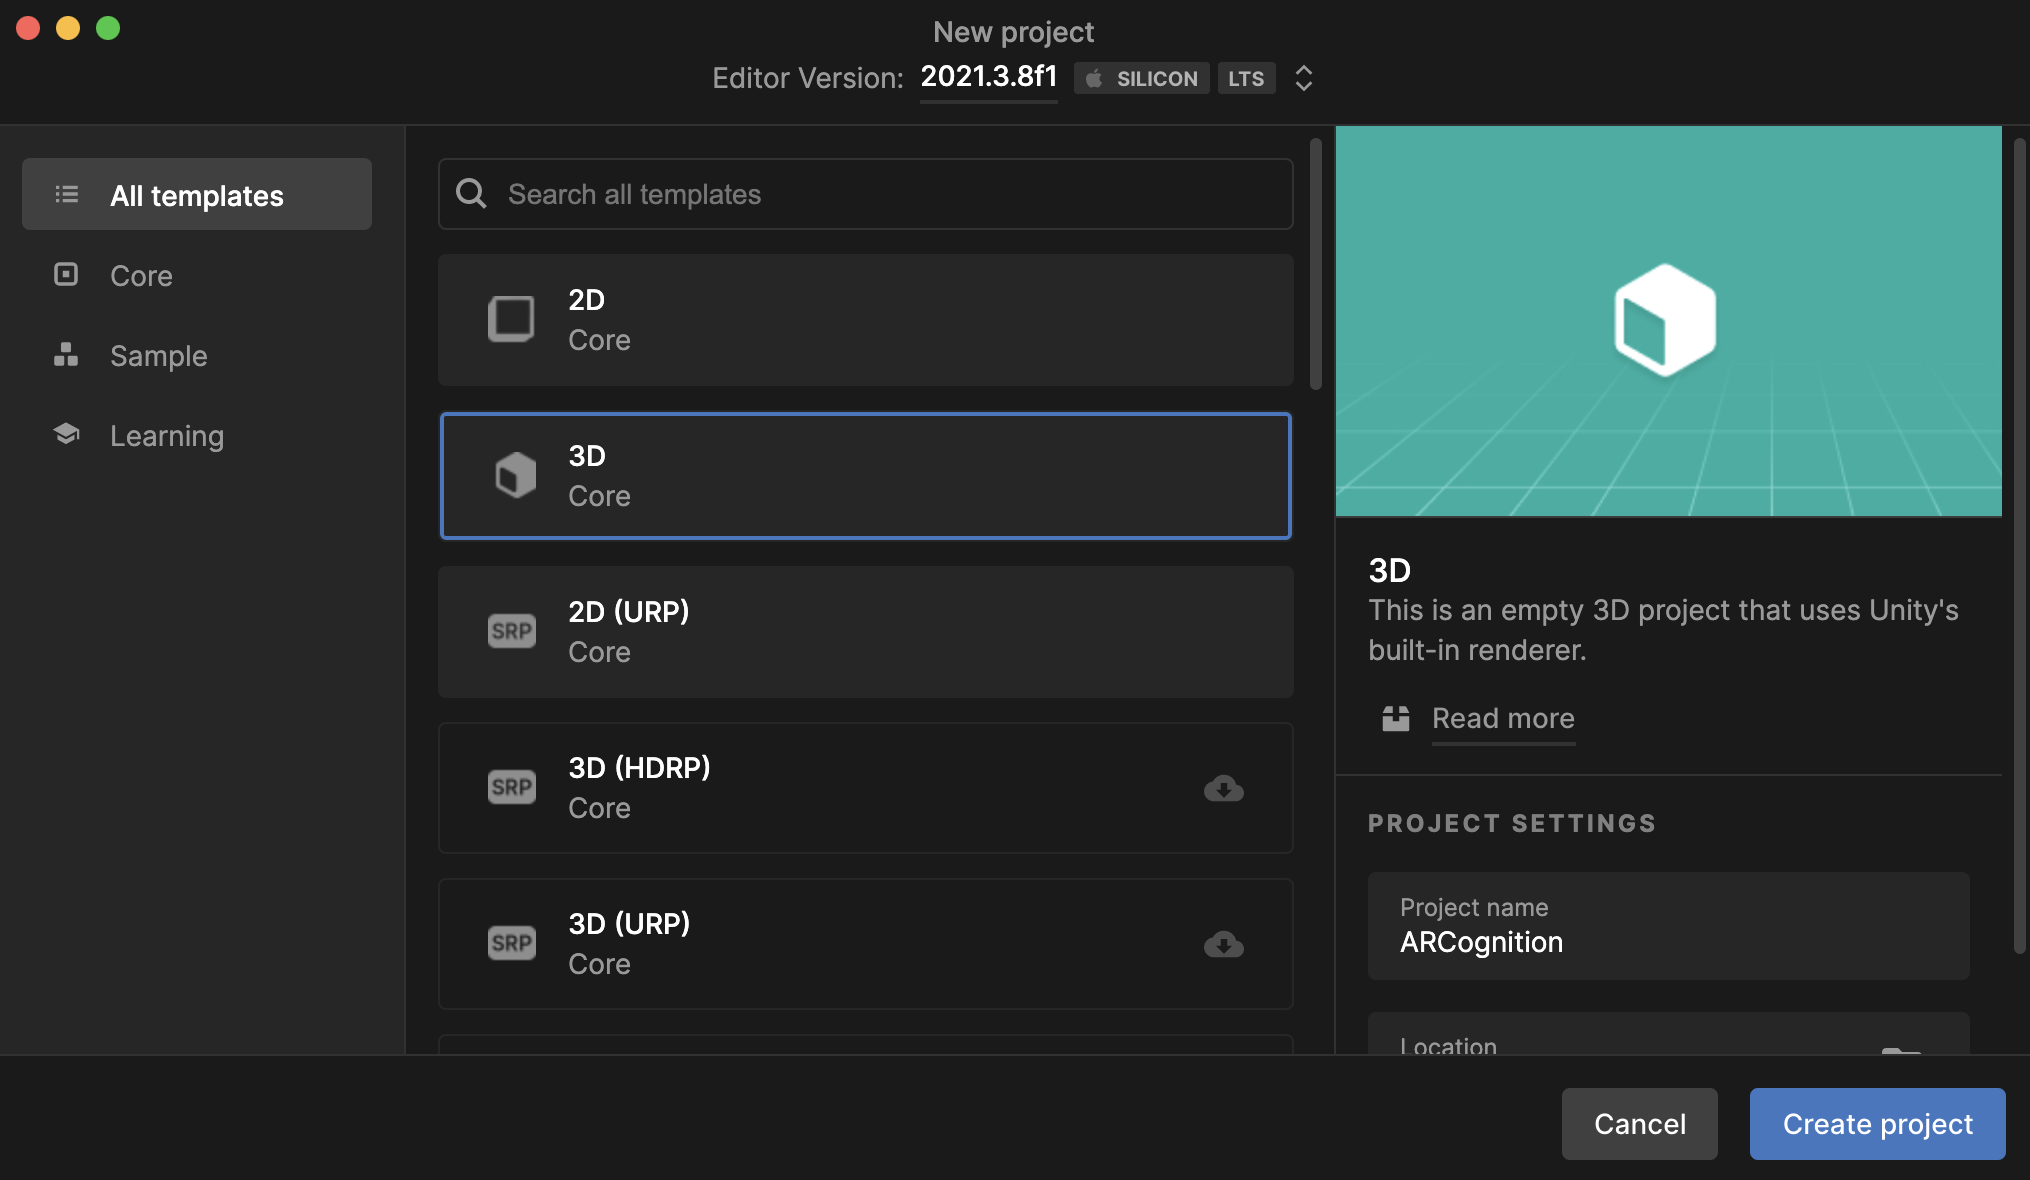
Task: Select the 3D (URP) SRP template icon
Action: [510, 941]
